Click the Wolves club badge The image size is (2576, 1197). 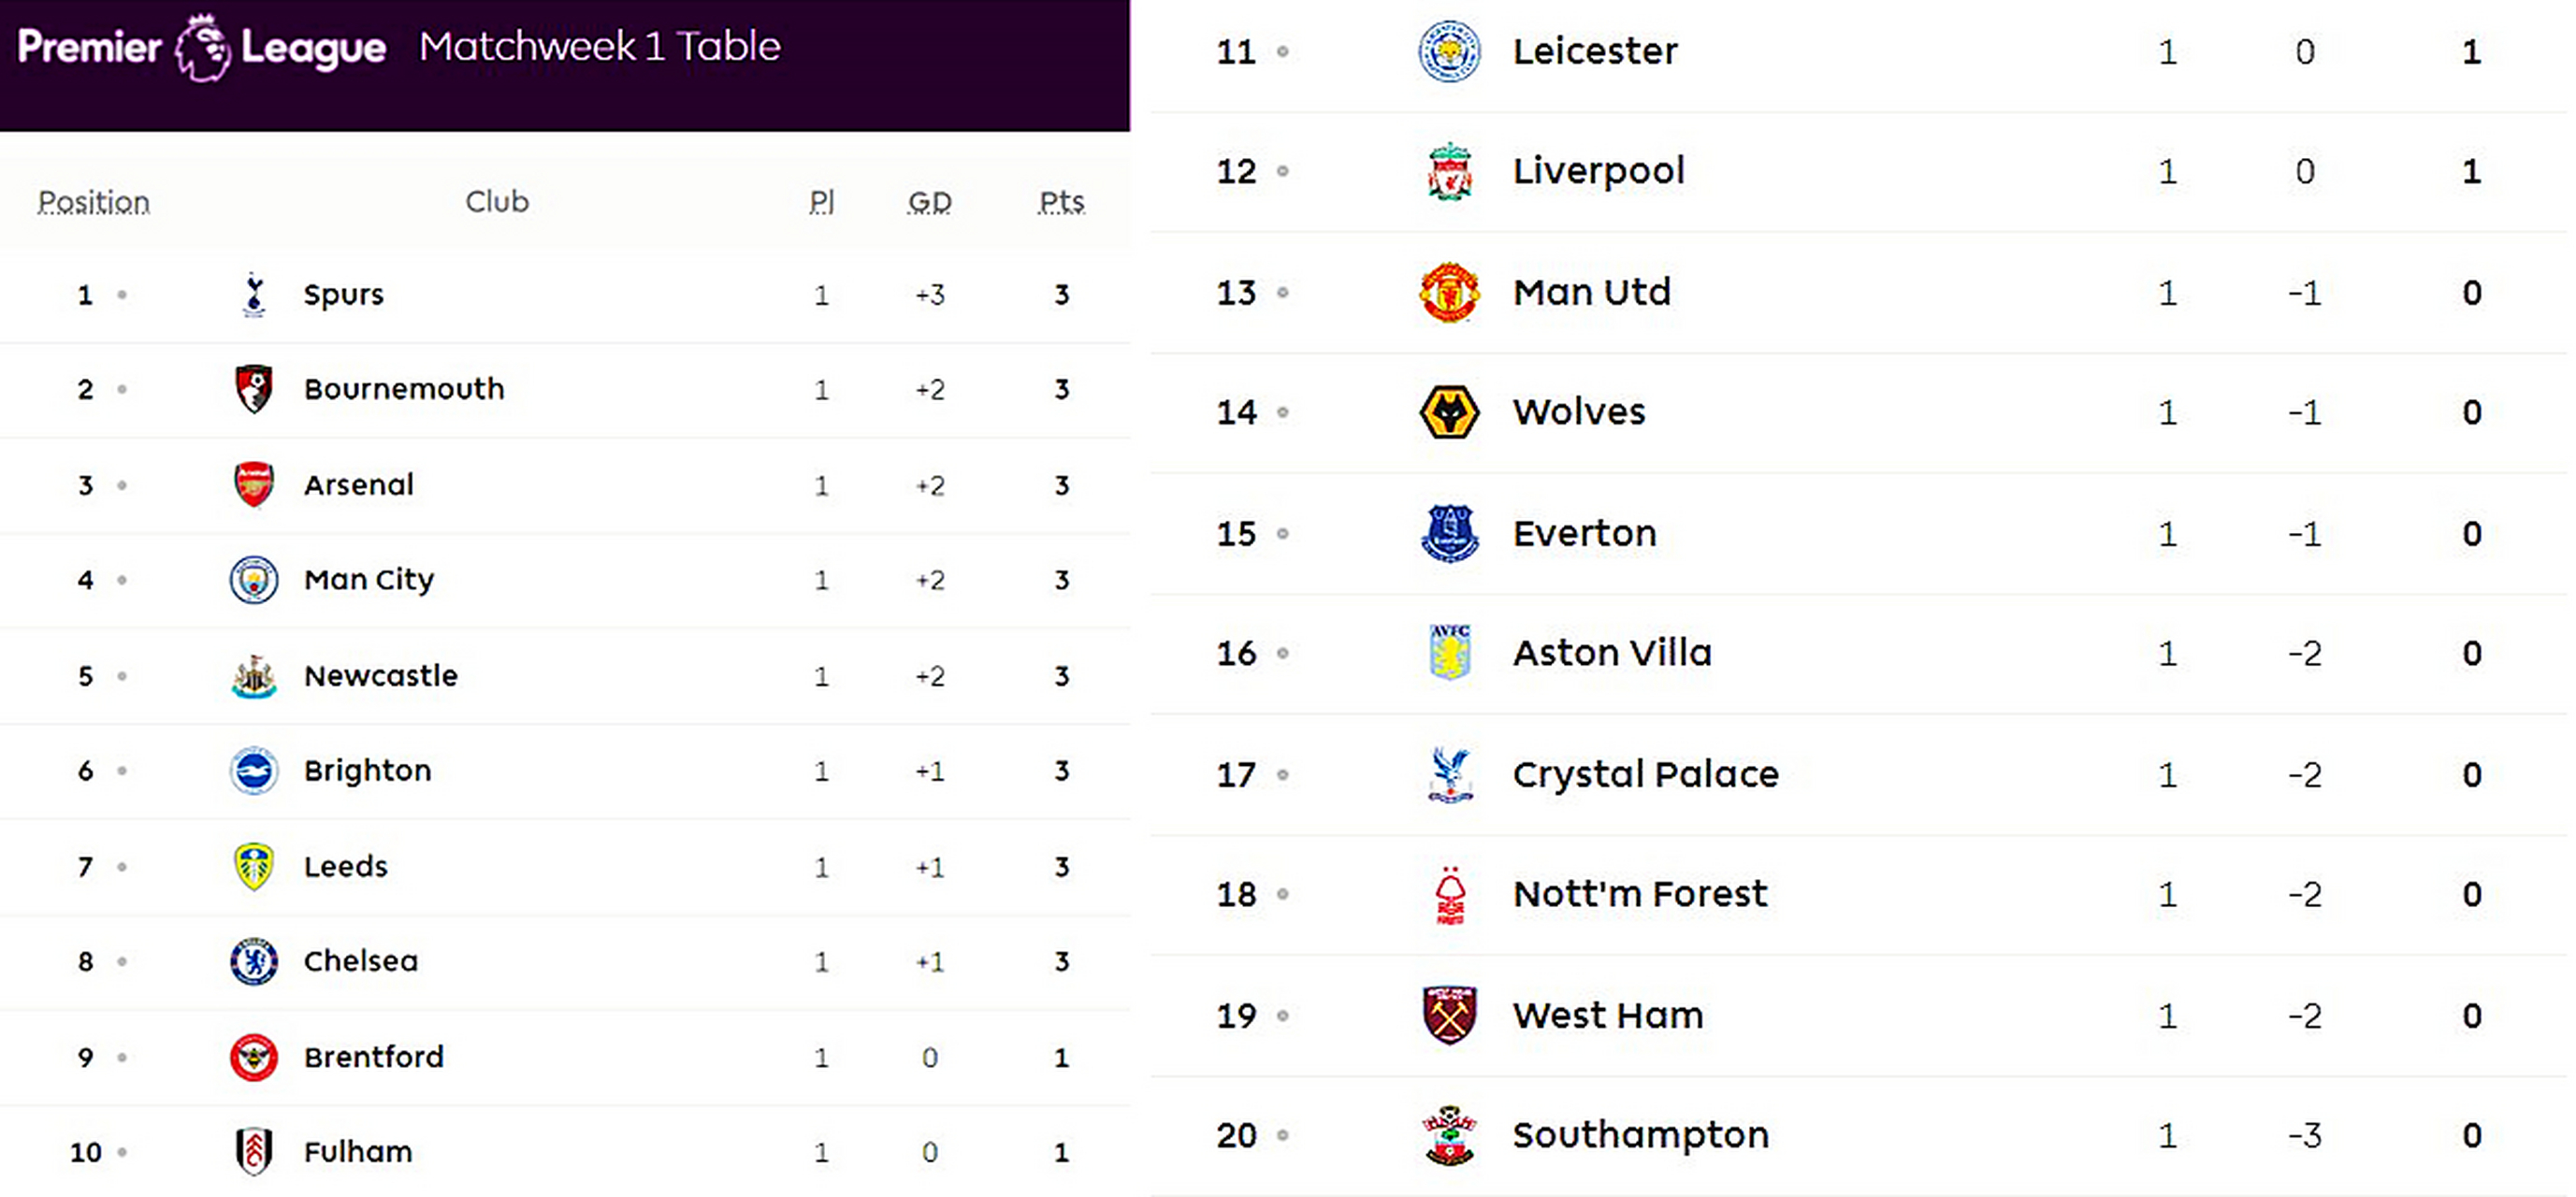pyautogui.click(x=1449, y=412)
